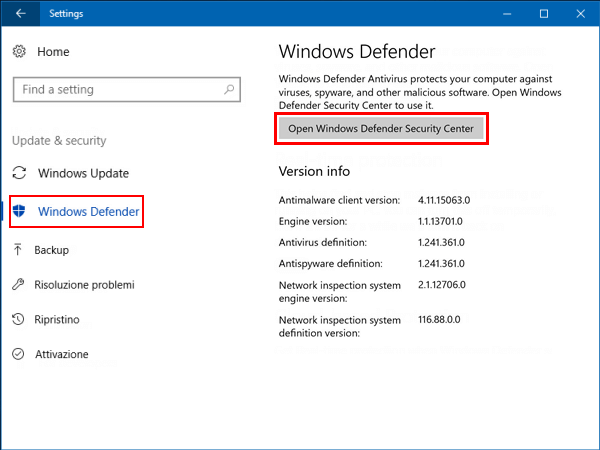Go to Risoluzione problemi section
The width and height of the screenshot is (600, 450).
pos(84,284)
